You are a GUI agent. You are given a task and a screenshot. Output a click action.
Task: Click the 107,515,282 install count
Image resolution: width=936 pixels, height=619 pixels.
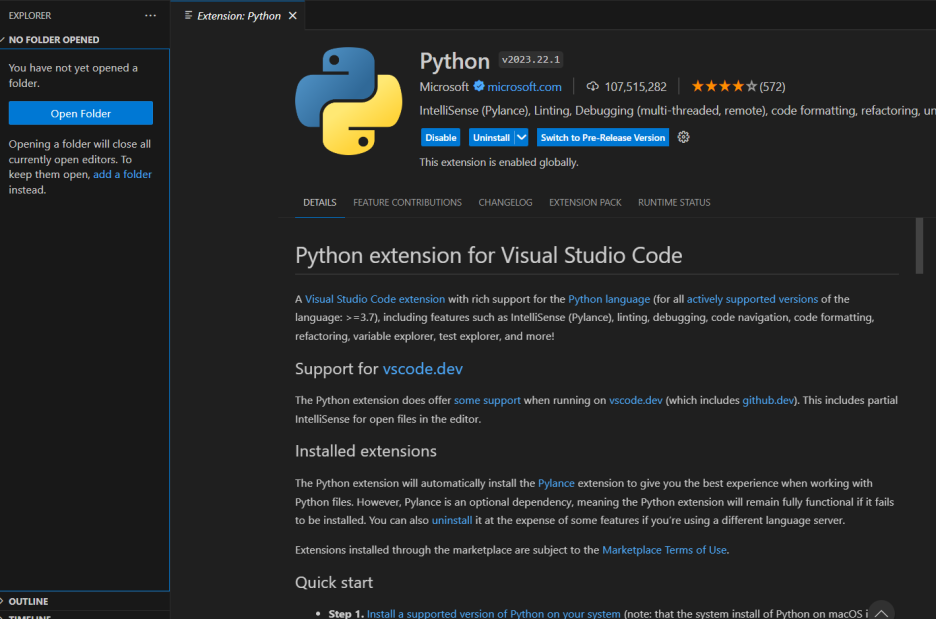pyautogui.click(x=635, y=87)
